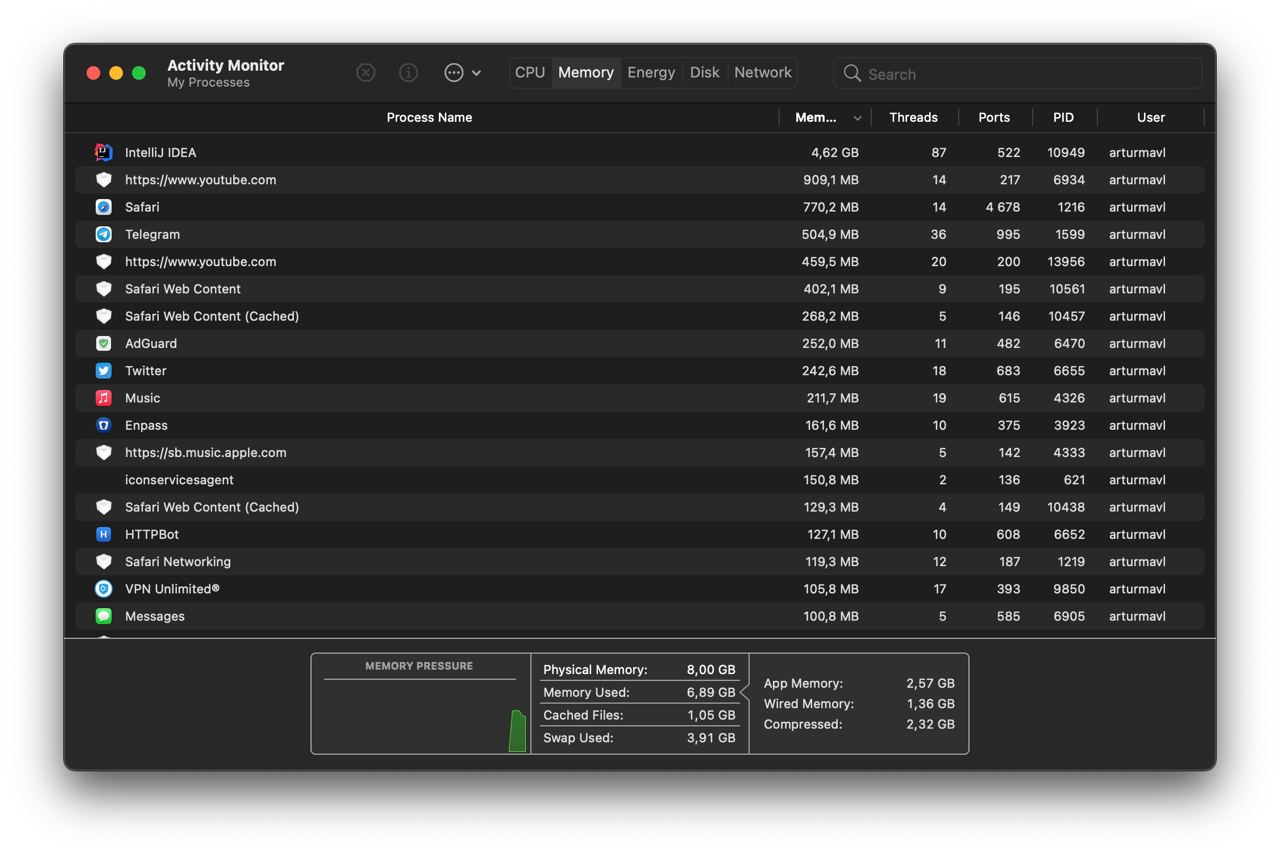Click the VPN Unlimited app icon

(103, 589)
